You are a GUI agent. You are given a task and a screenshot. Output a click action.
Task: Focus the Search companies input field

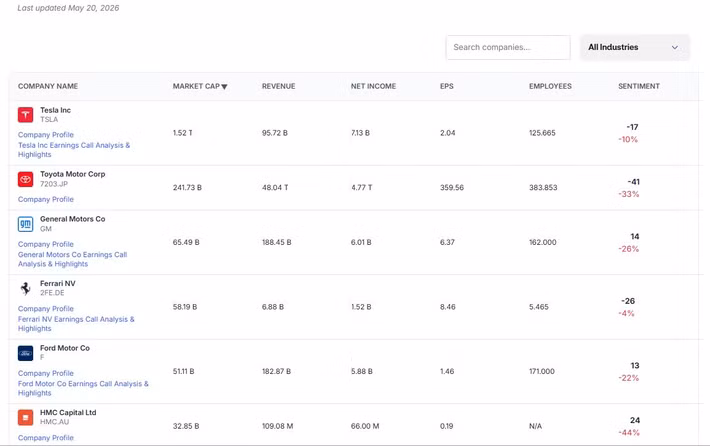coord(508,47)
